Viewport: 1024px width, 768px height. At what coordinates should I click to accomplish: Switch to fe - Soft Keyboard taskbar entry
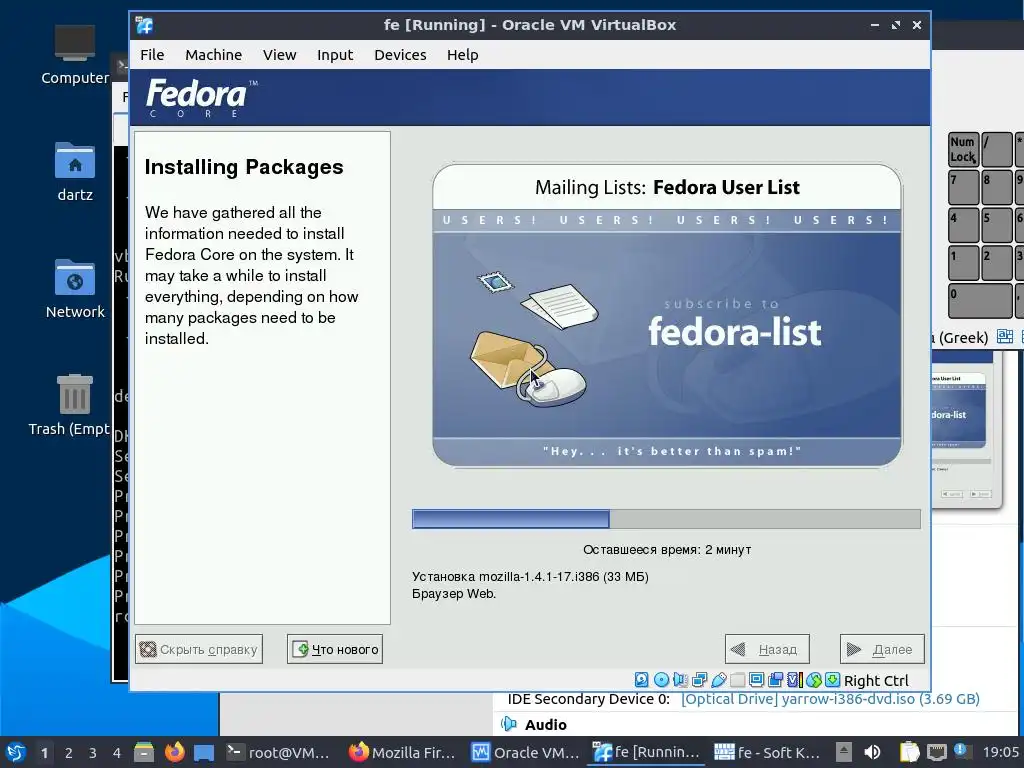tap(768, 752)
